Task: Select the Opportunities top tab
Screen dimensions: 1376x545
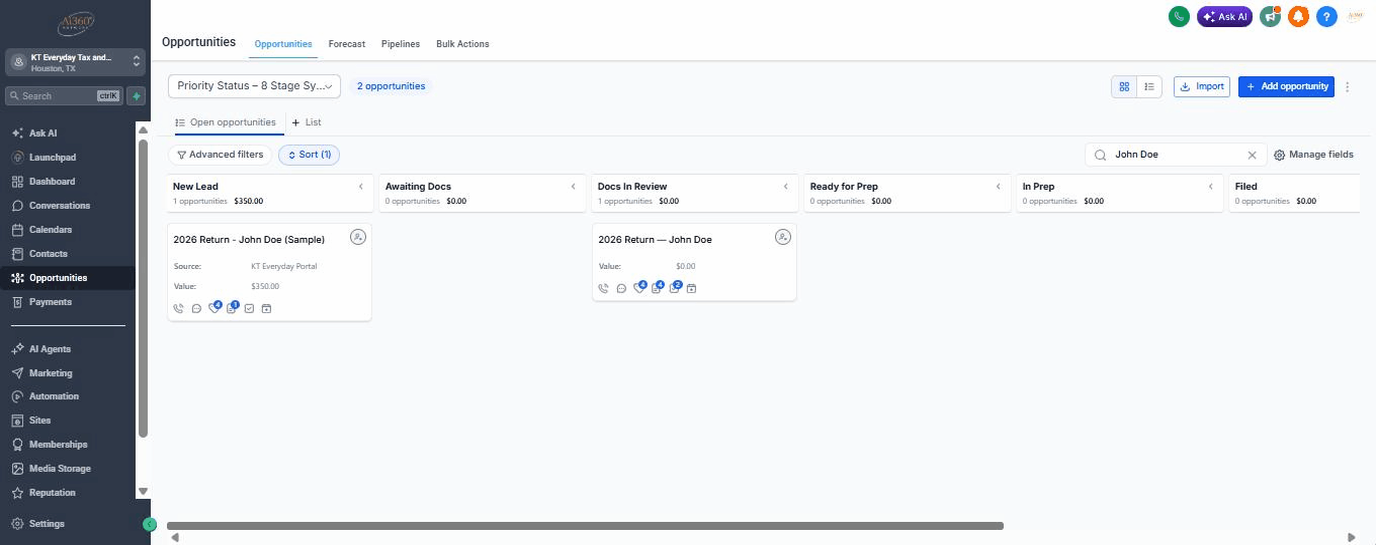Action: pyautogui.click(x=283, y=44)
